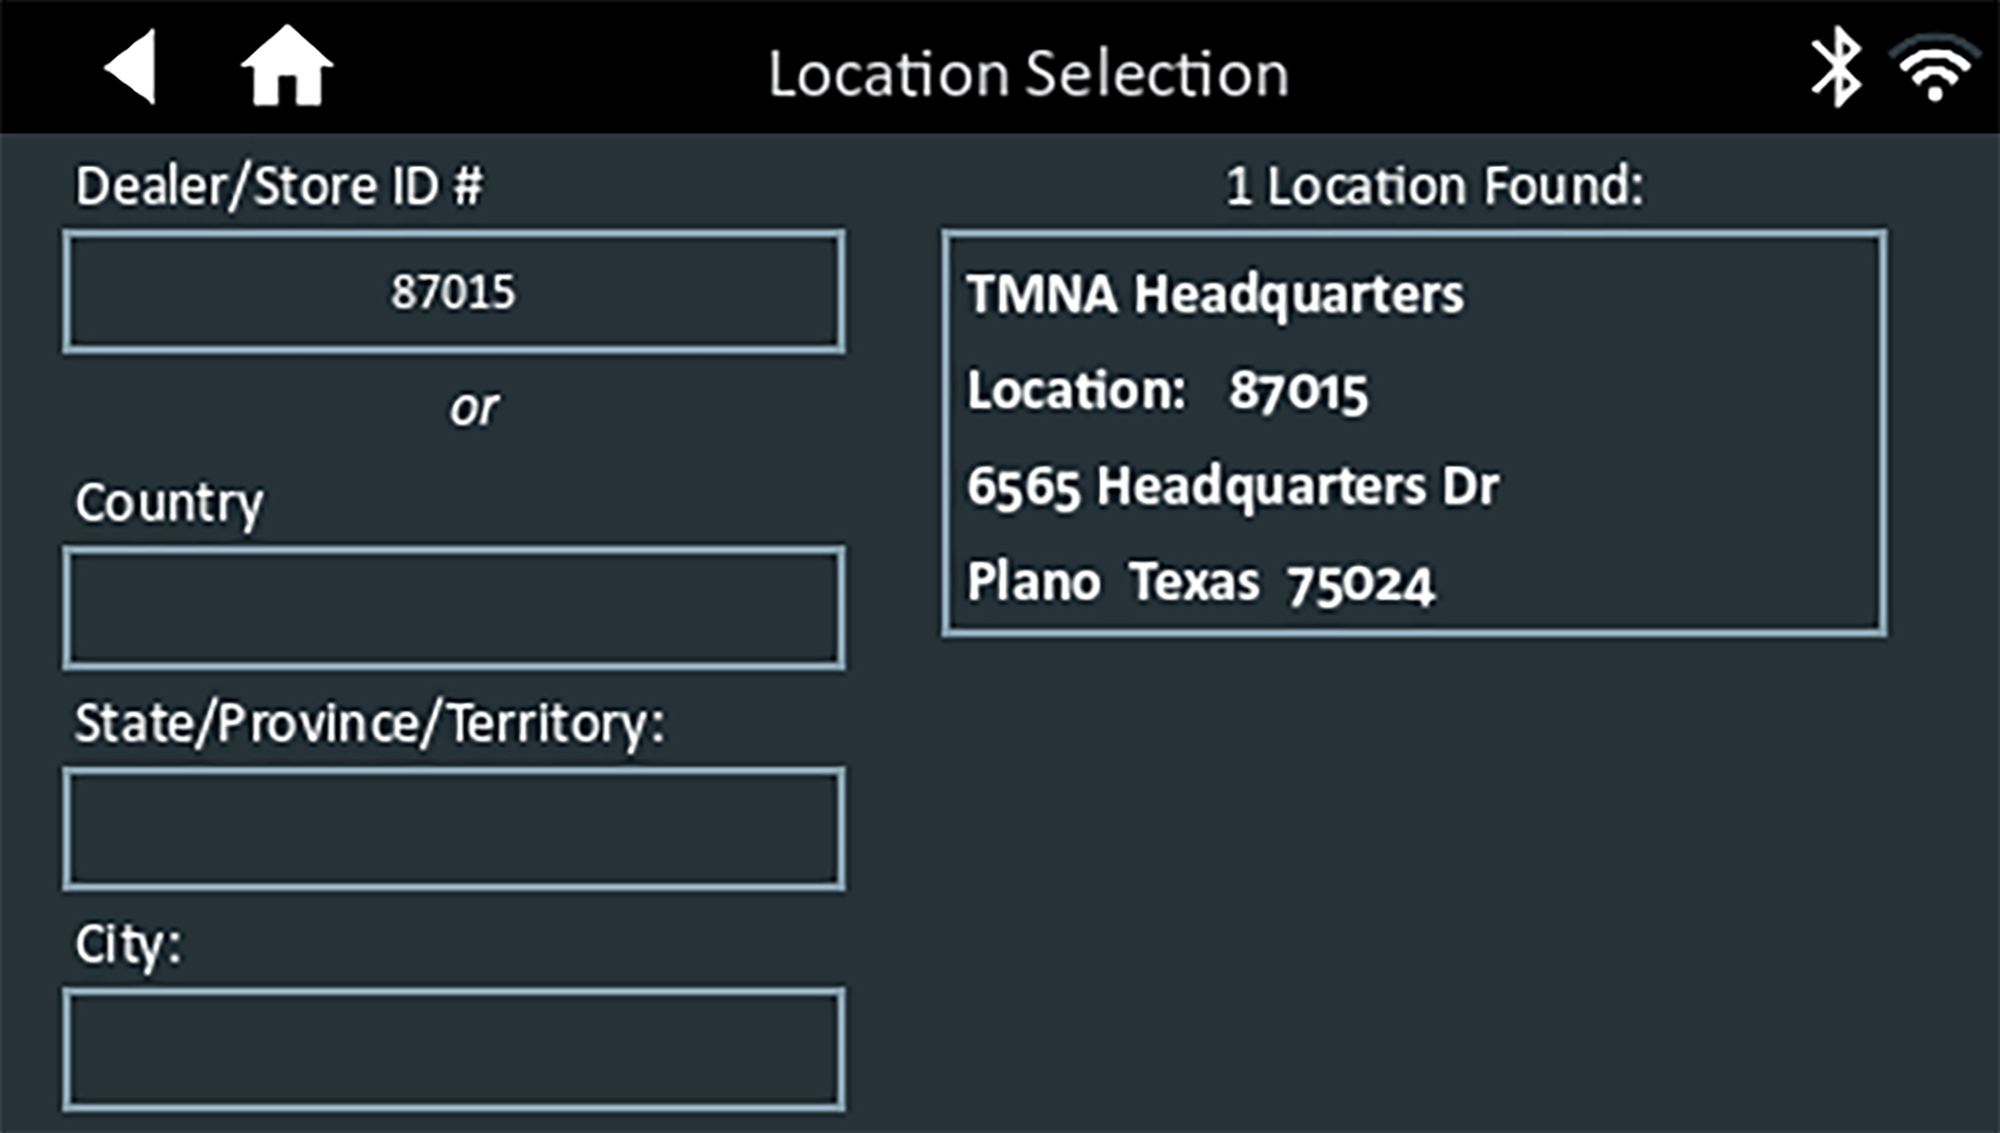Go back with the left arrow icon
The width and height of the screenshot is (2000, 1133).
click(132, 68)
